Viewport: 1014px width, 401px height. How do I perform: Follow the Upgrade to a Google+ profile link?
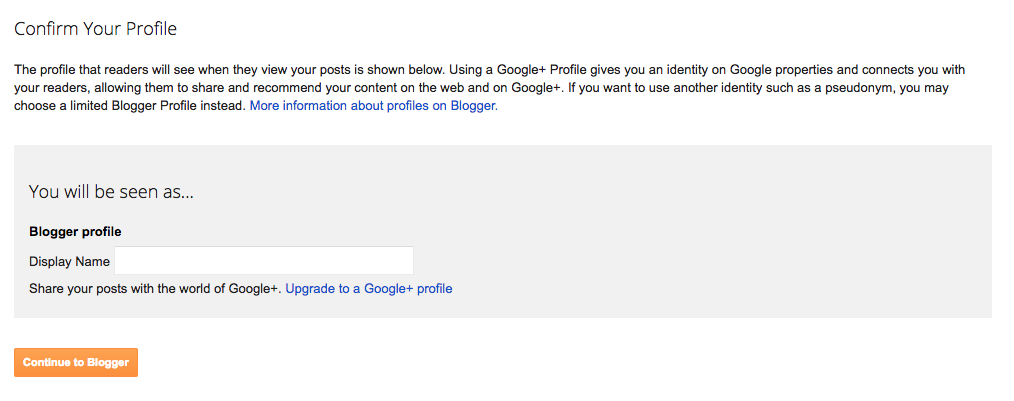pyautogui.click(x=368, y=289)
